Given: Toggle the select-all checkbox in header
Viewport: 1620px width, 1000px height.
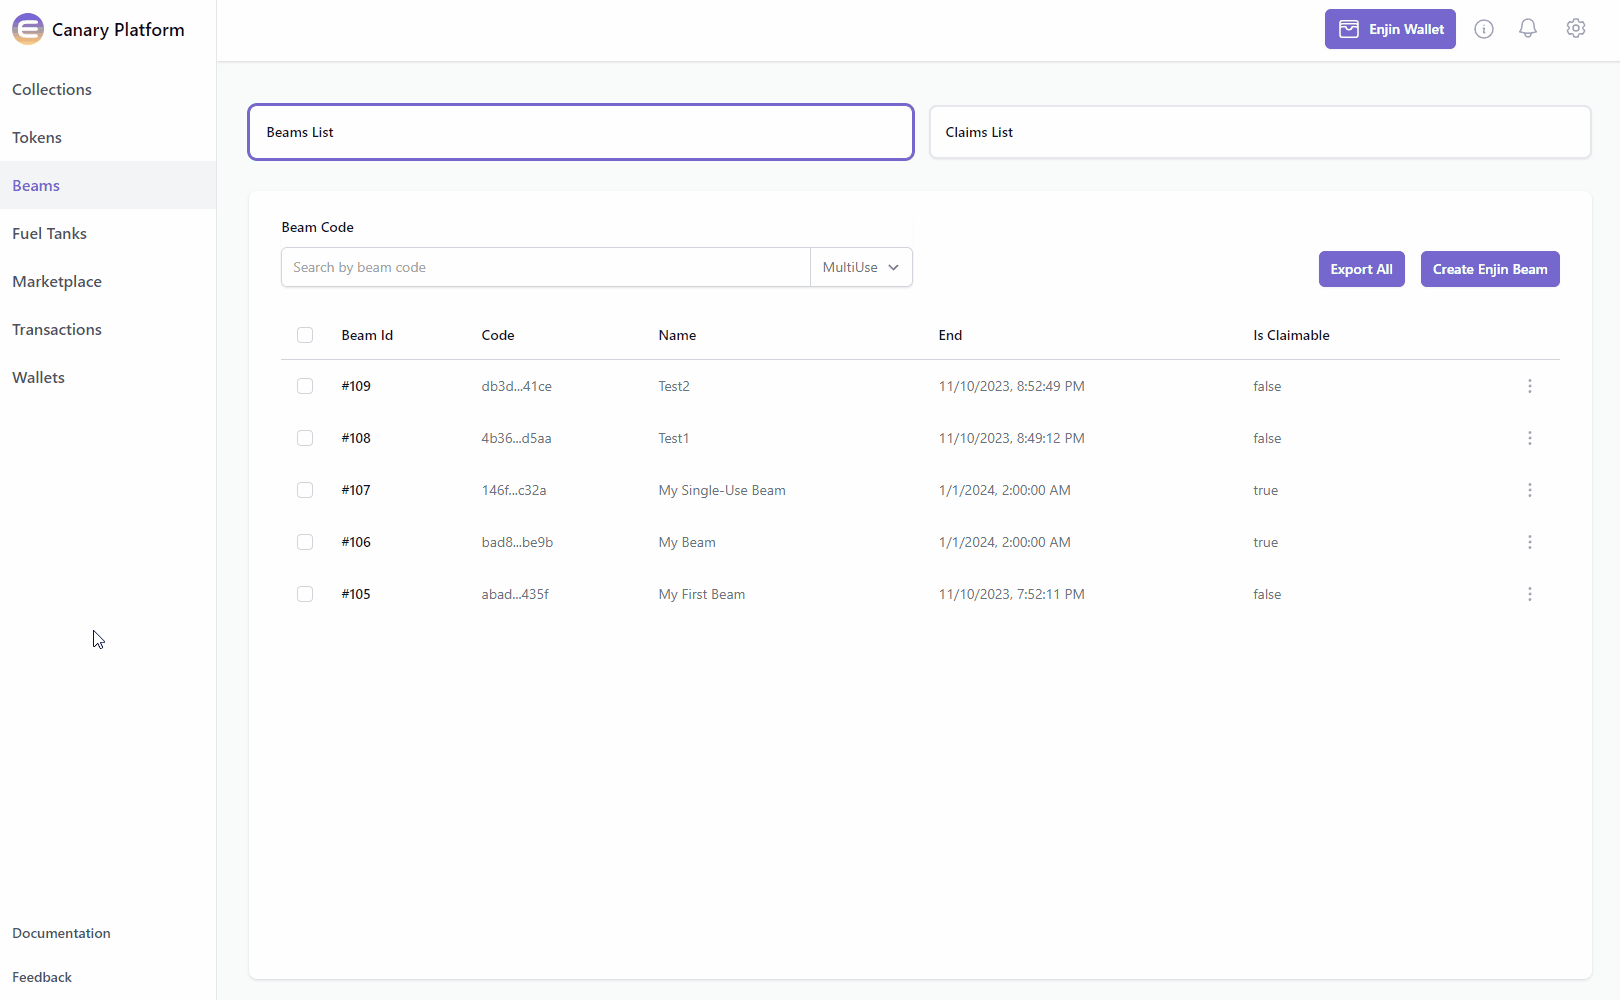Looking at the screenshot, I should (305, 335).
